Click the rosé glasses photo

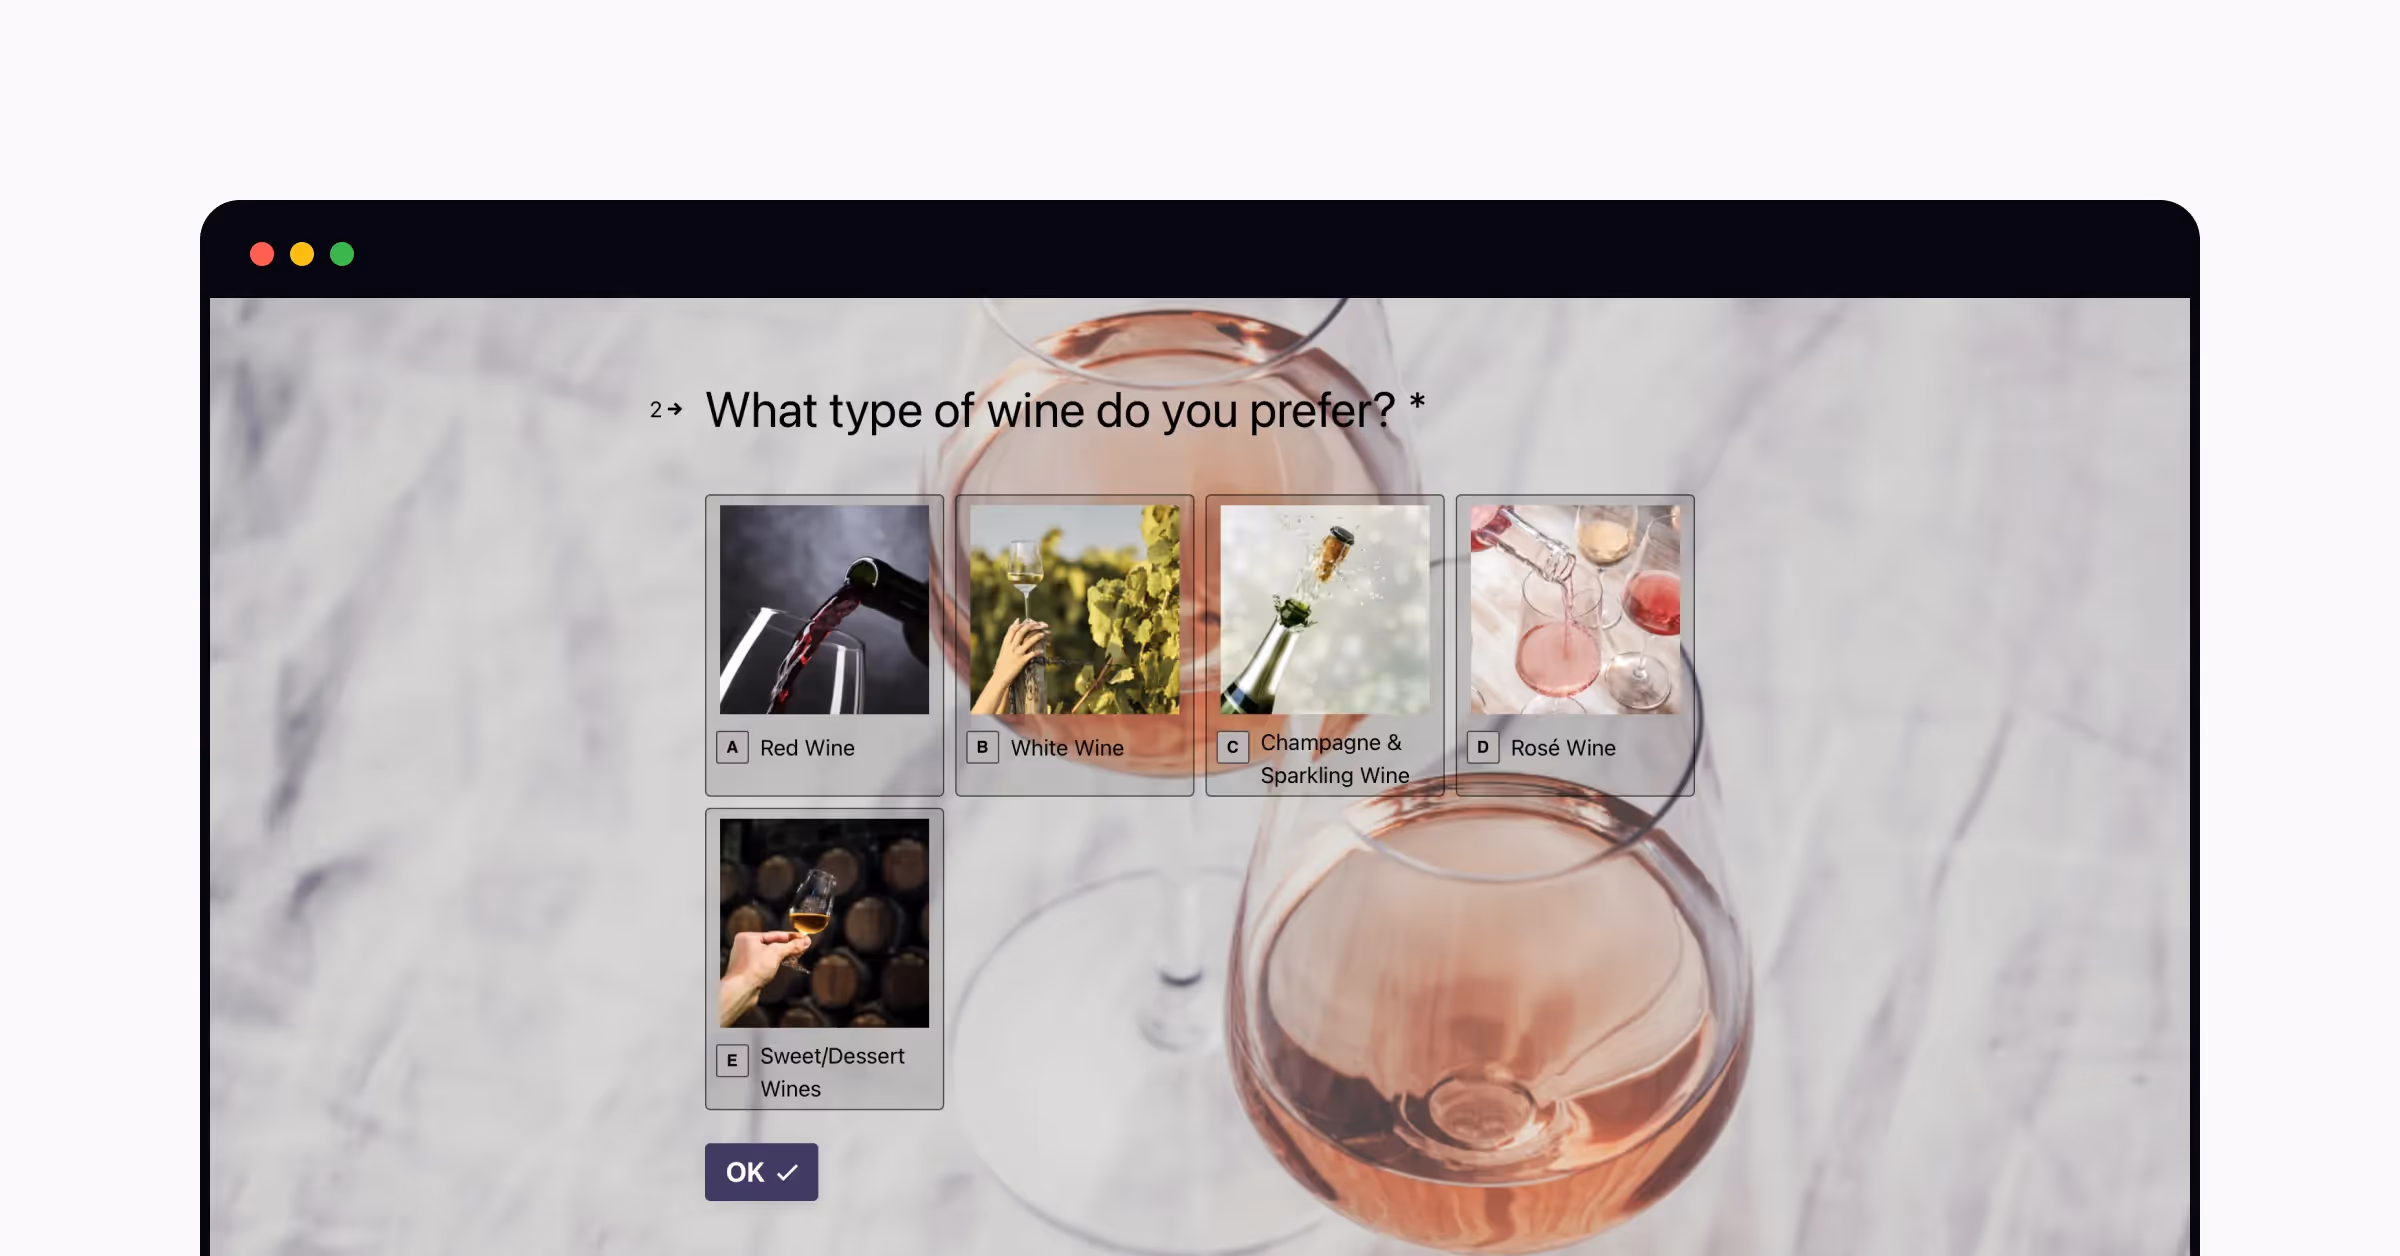coord(1575,609)
